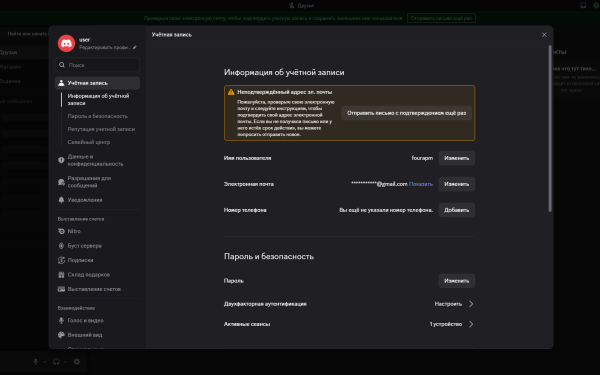Open dropdown arrow next to headphones
600x375 pixels.
tap(65, 362)
